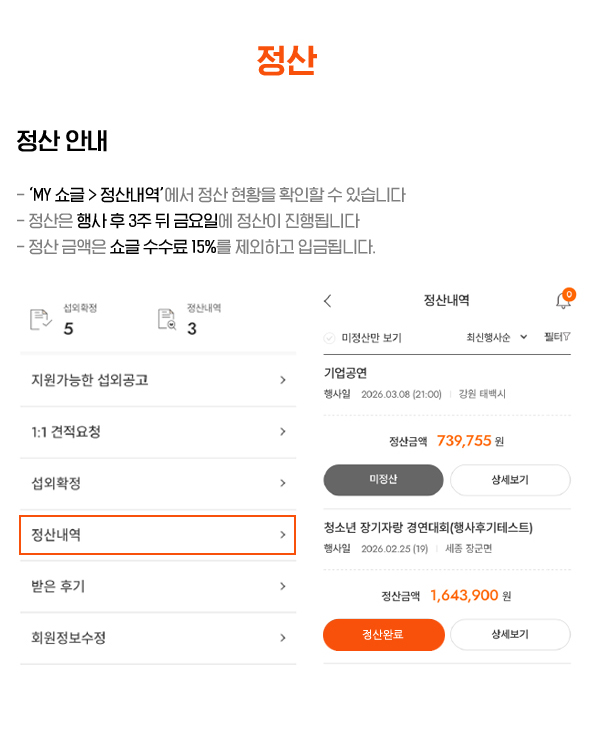Viewport: 607px width, 738px height.
Task: Click 상세보기 for the 기업공연 event
Action: [510, 480]
